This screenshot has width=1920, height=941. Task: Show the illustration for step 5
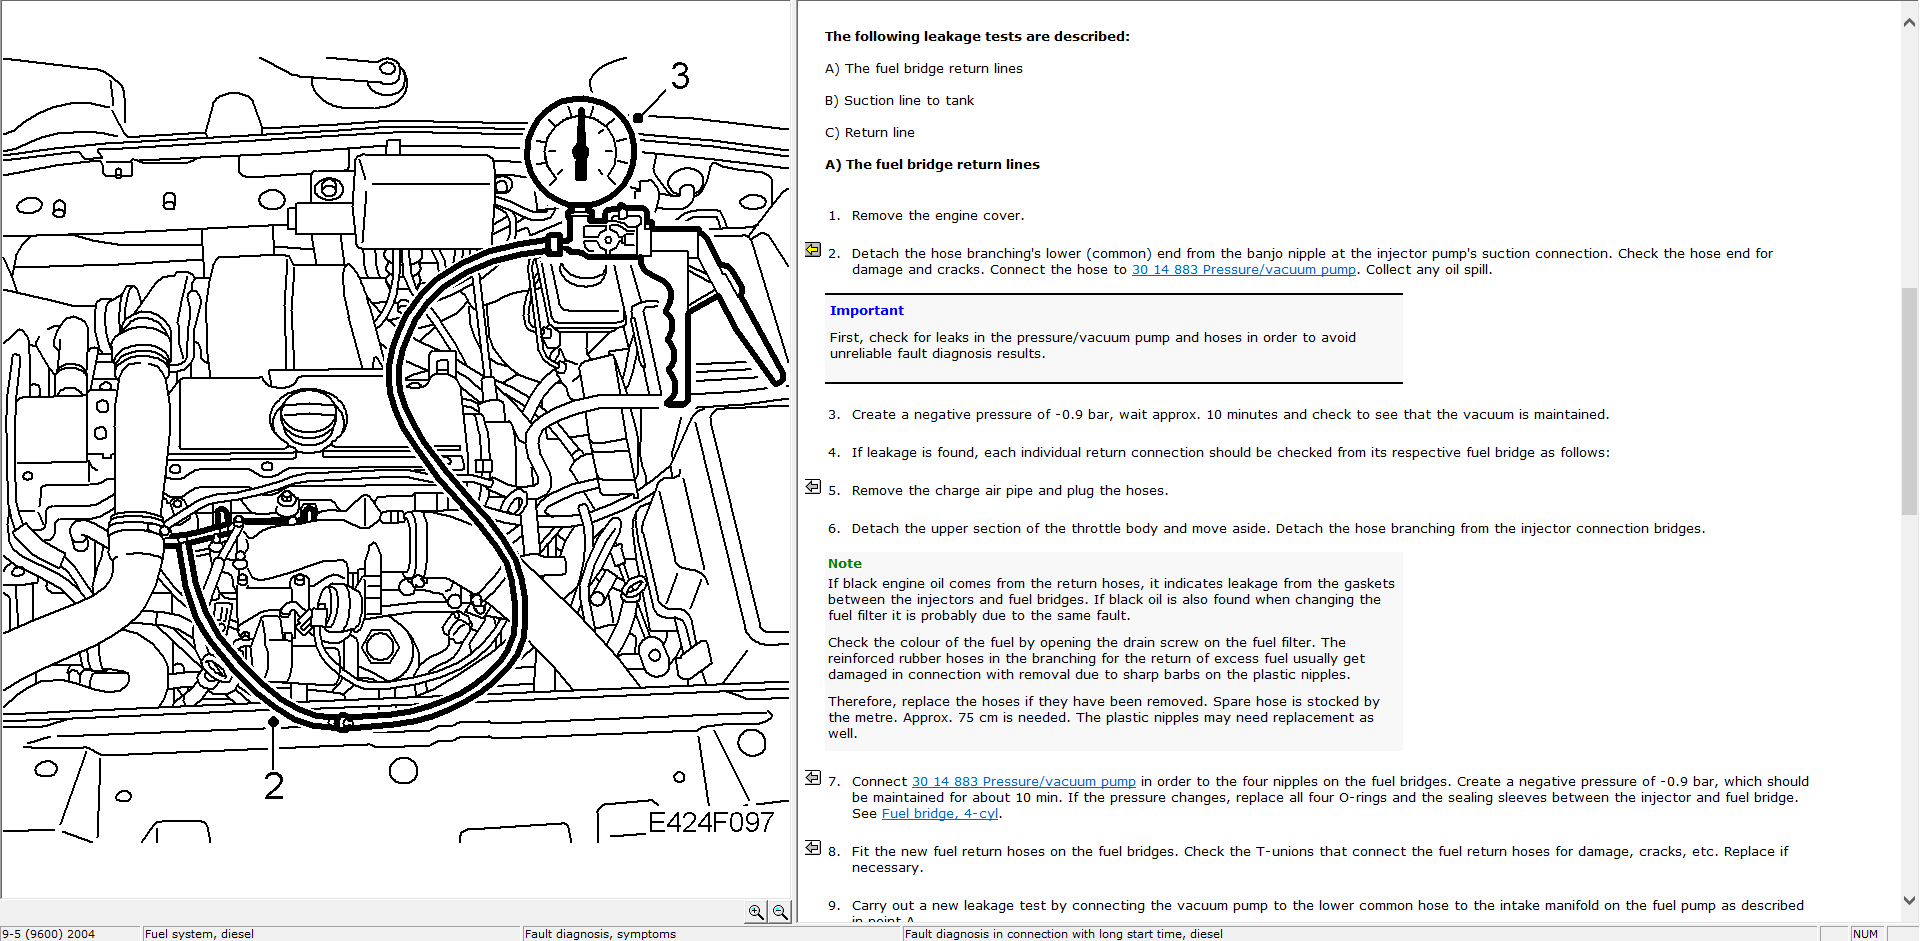point(813,486)
